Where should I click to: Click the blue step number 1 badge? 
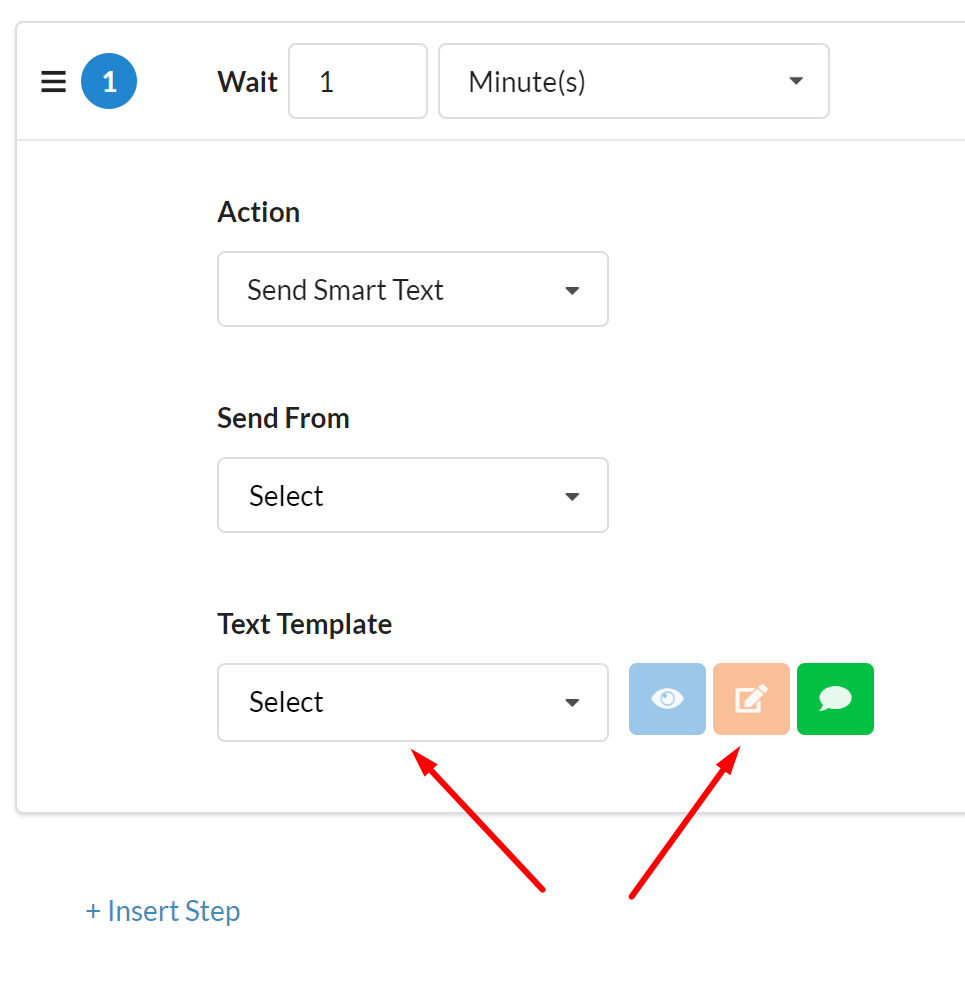[109, 81]
